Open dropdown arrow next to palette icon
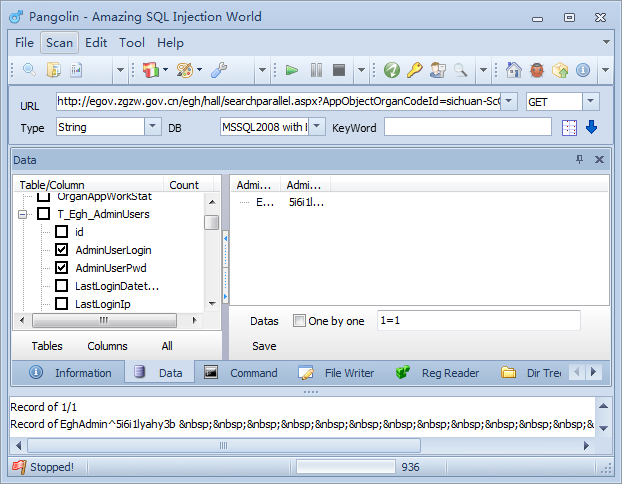Image resolution: width=622 pixels, height=484 pixels. click(200, 70)
